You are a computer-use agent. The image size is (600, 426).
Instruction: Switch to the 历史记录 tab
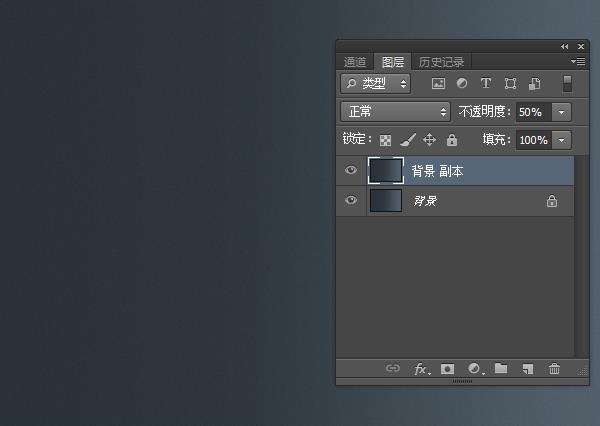[441, 62]
